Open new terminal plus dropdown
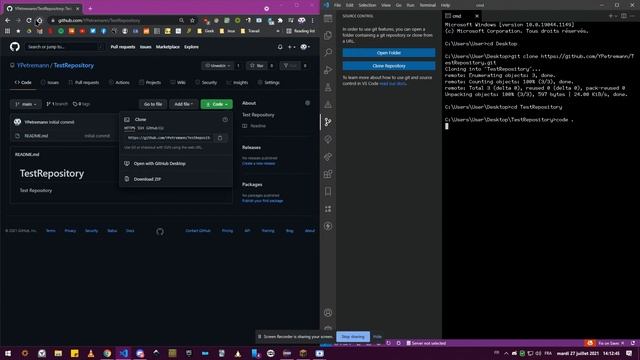The image size is (640, 360). (x=613, y=16)
